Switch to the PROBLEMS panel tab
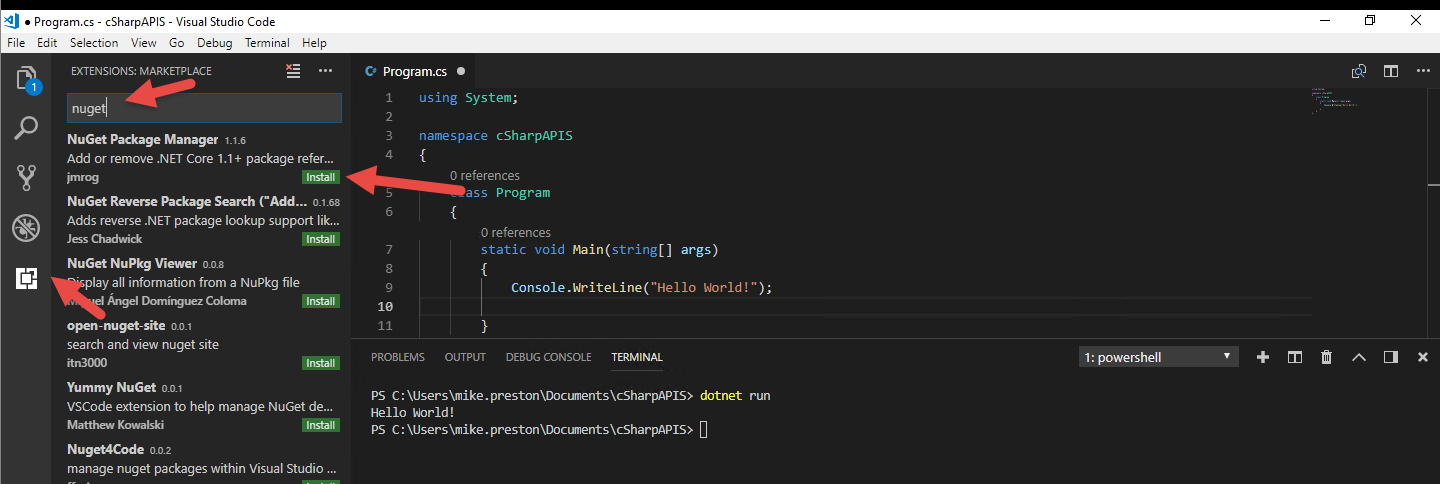This screenshot has width=1440, height=484. click(397, 357)
